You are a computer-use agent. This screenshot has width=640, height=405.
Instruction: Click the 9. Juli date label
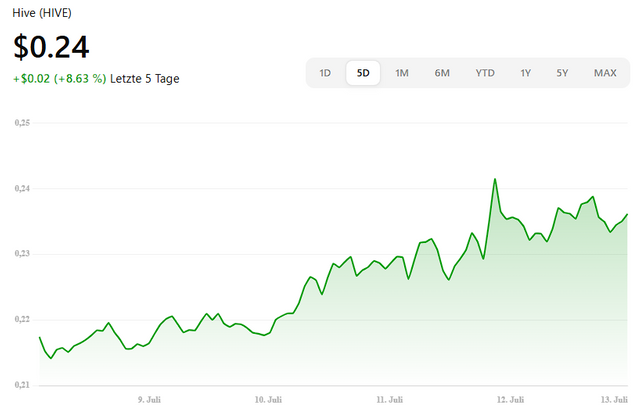pyautogui.click(x=149, y=399)
